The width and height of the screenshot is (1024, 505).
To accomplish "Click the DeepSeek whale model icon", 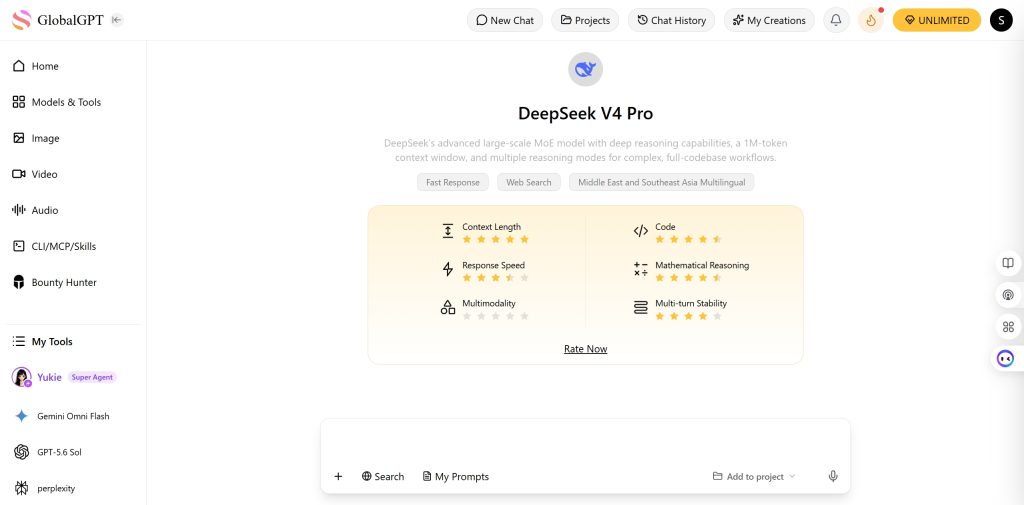I will pos(585,69).
